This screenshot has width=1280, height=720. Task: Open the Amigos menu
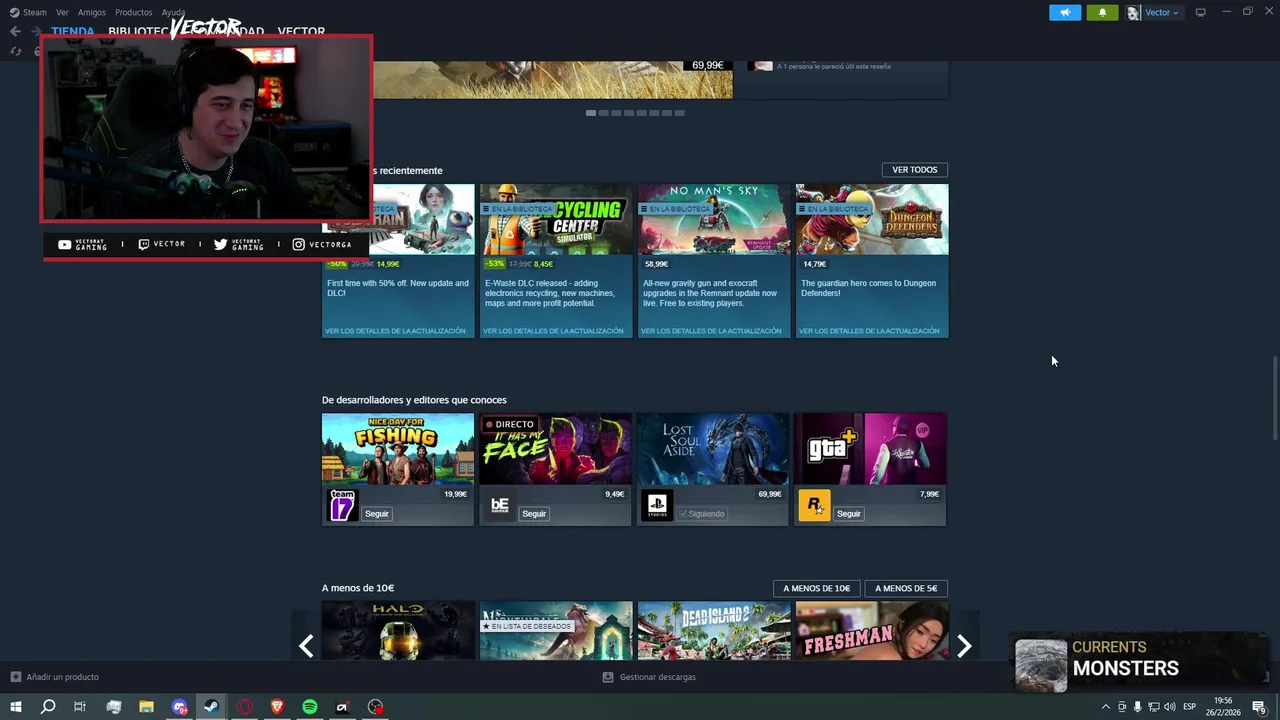[92, 12]
